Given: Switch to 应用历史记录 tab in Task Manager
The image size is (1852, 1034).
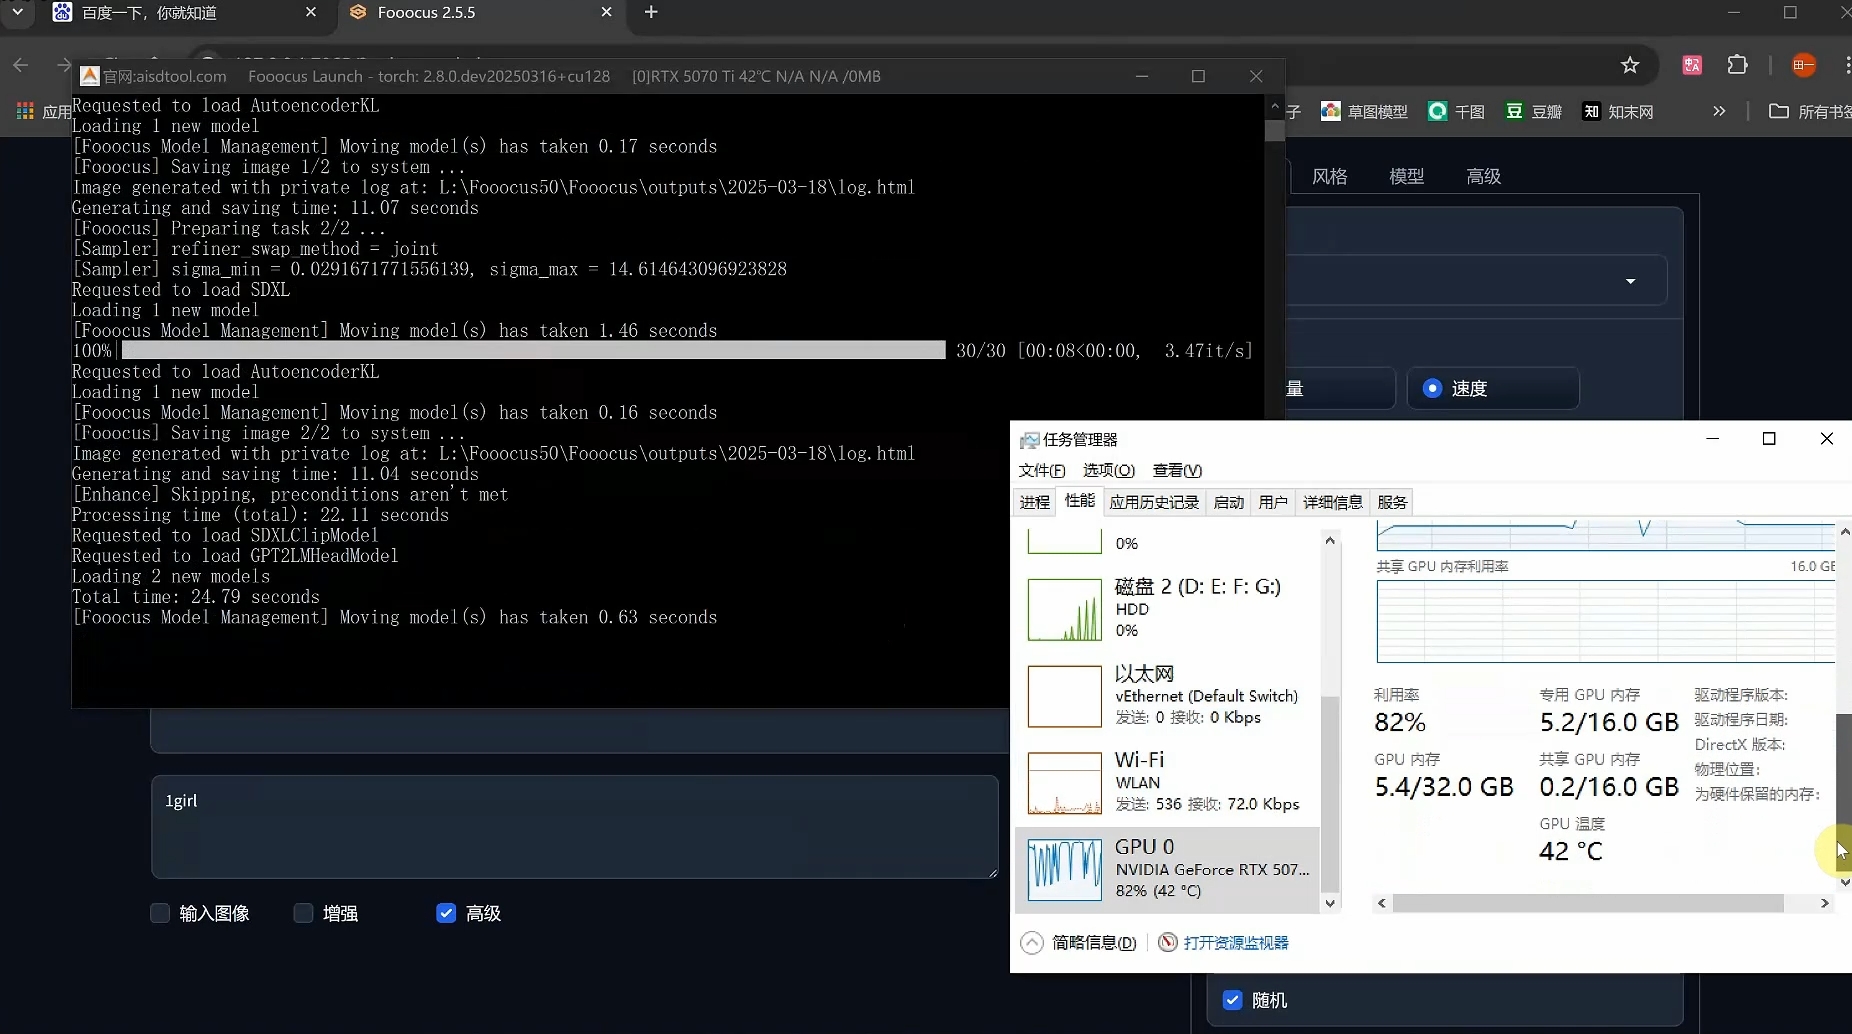Looking at the screenshot, I should point(1154,502).
